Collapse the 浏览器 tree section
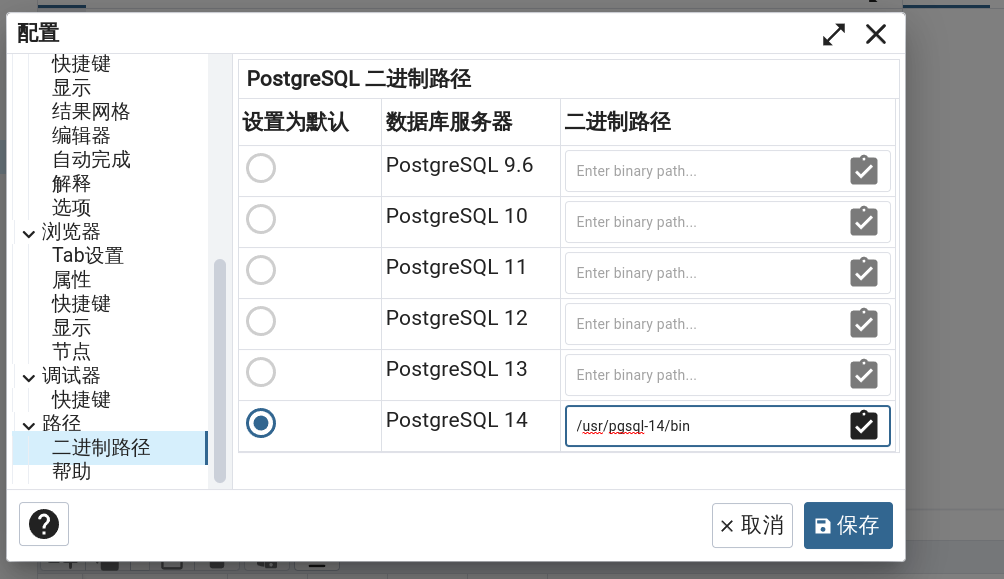Screen dimensions: 1004x579 [28, 233]
